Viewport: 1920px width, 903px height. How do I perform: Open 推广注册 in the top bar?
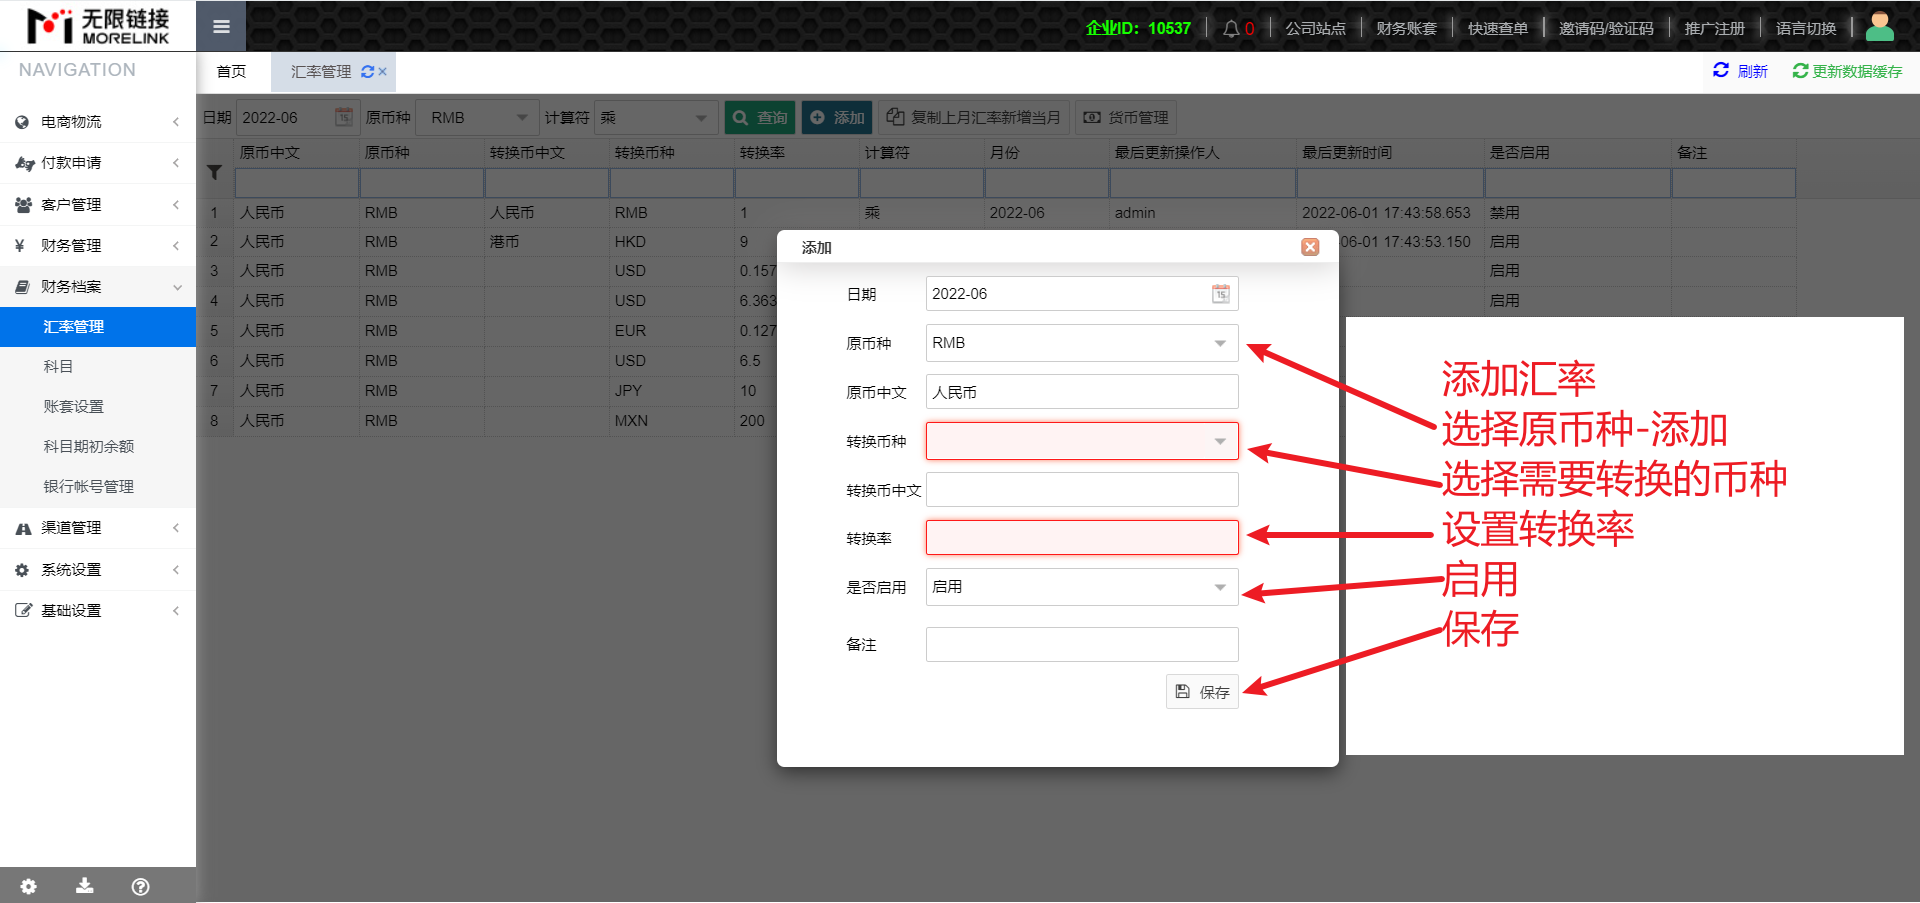click(x=1714, y=28)
